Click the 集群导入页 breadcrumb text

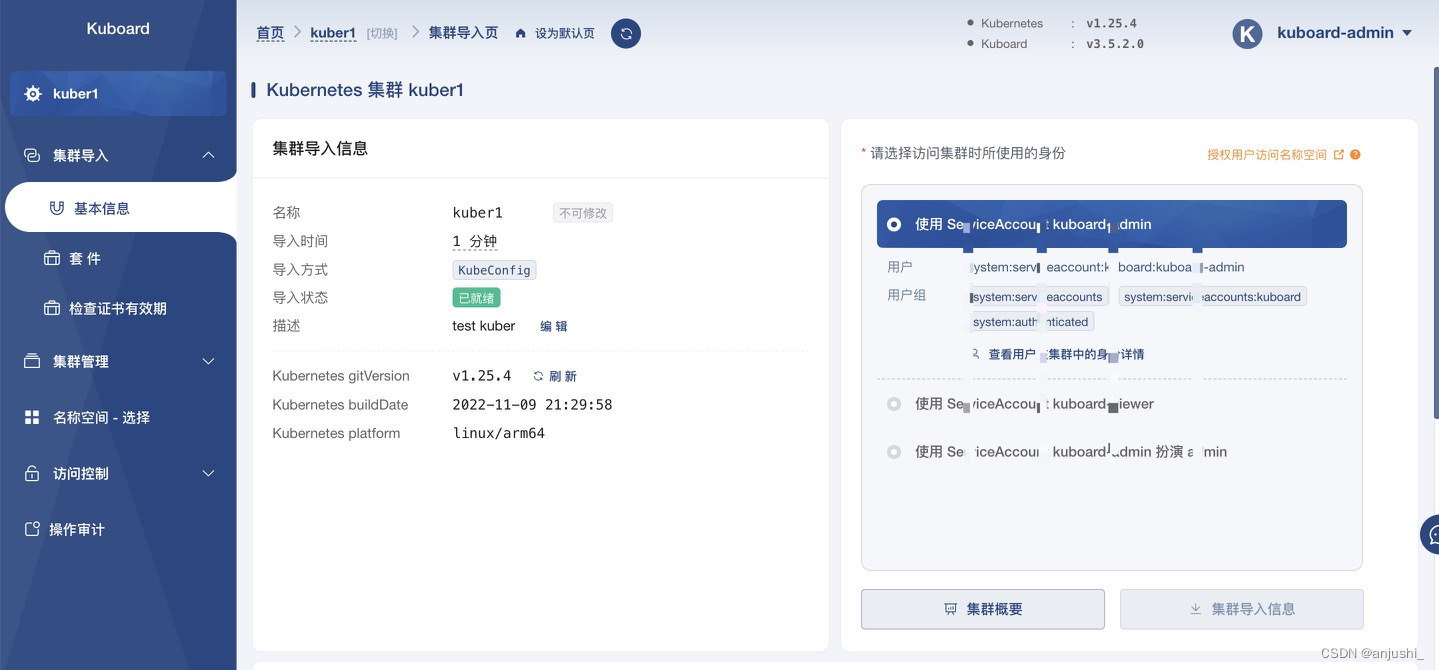463,33
